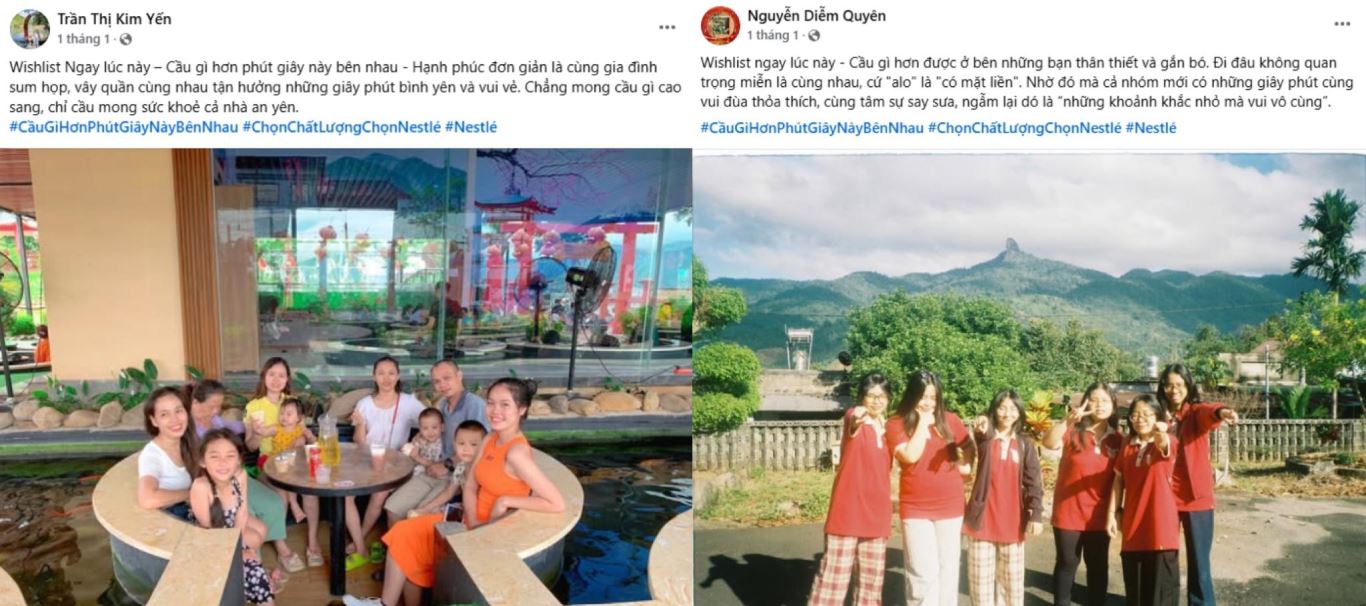Open the "1 tháng 1" timestamp on Diễm Quyên's post
This screenshot has height=606, width=1366.
pyautogui.click(x=773, y=36)
